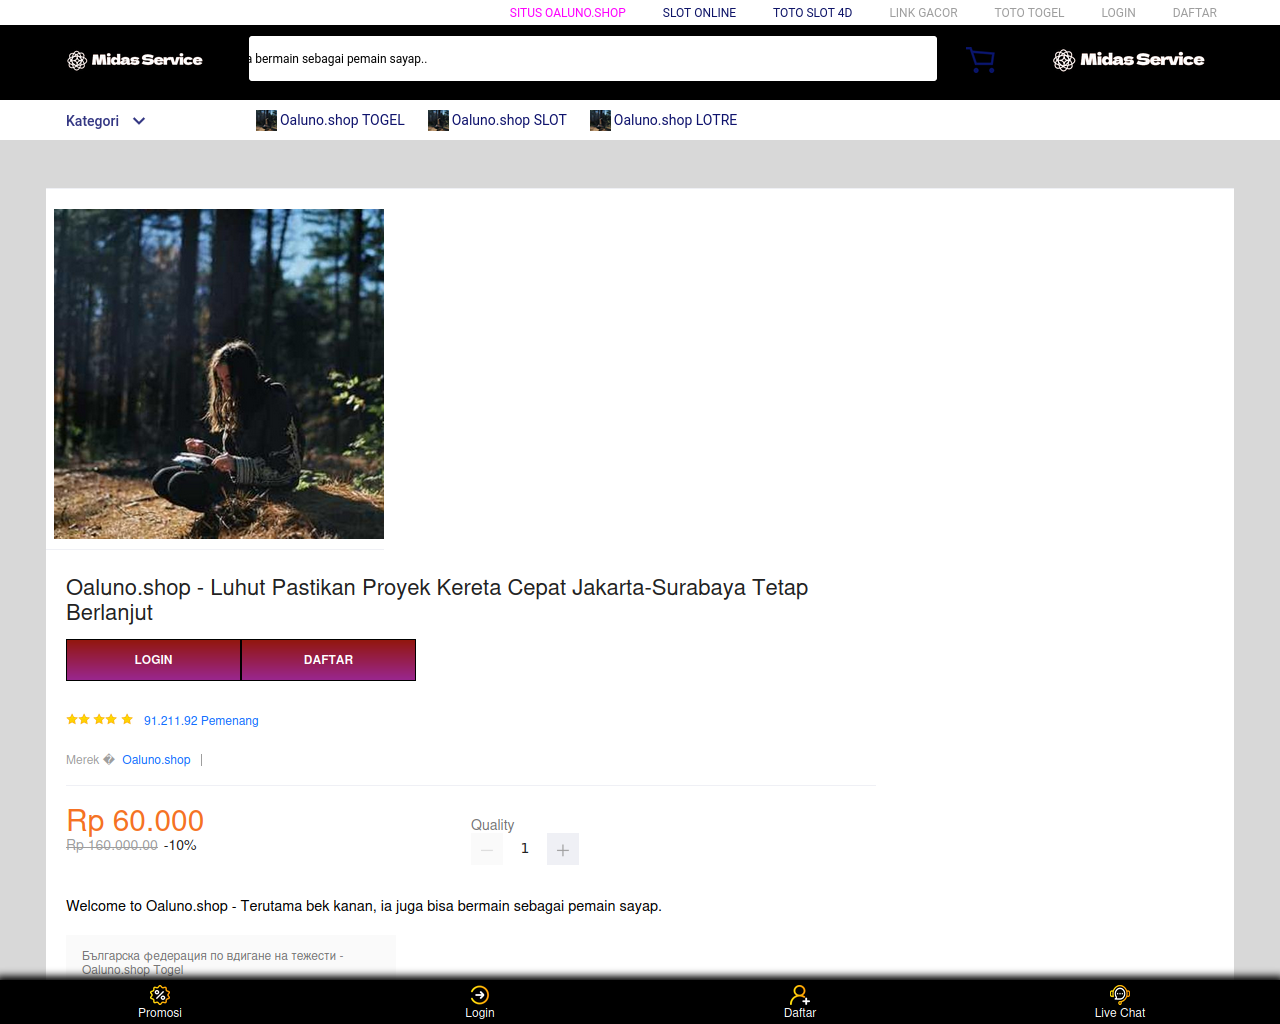The image size is (1280, 1024).
Task: Click the purple LOGIN button
Action: click(153, 660)
